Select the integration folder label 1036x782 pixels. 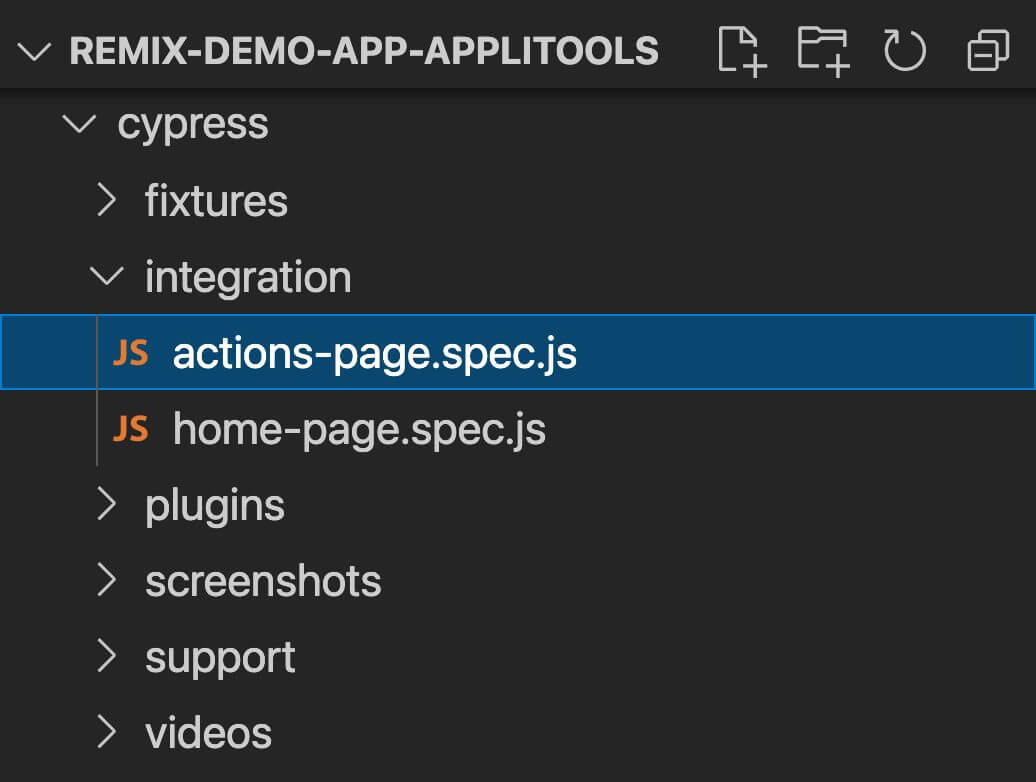(x=248, y=277)
